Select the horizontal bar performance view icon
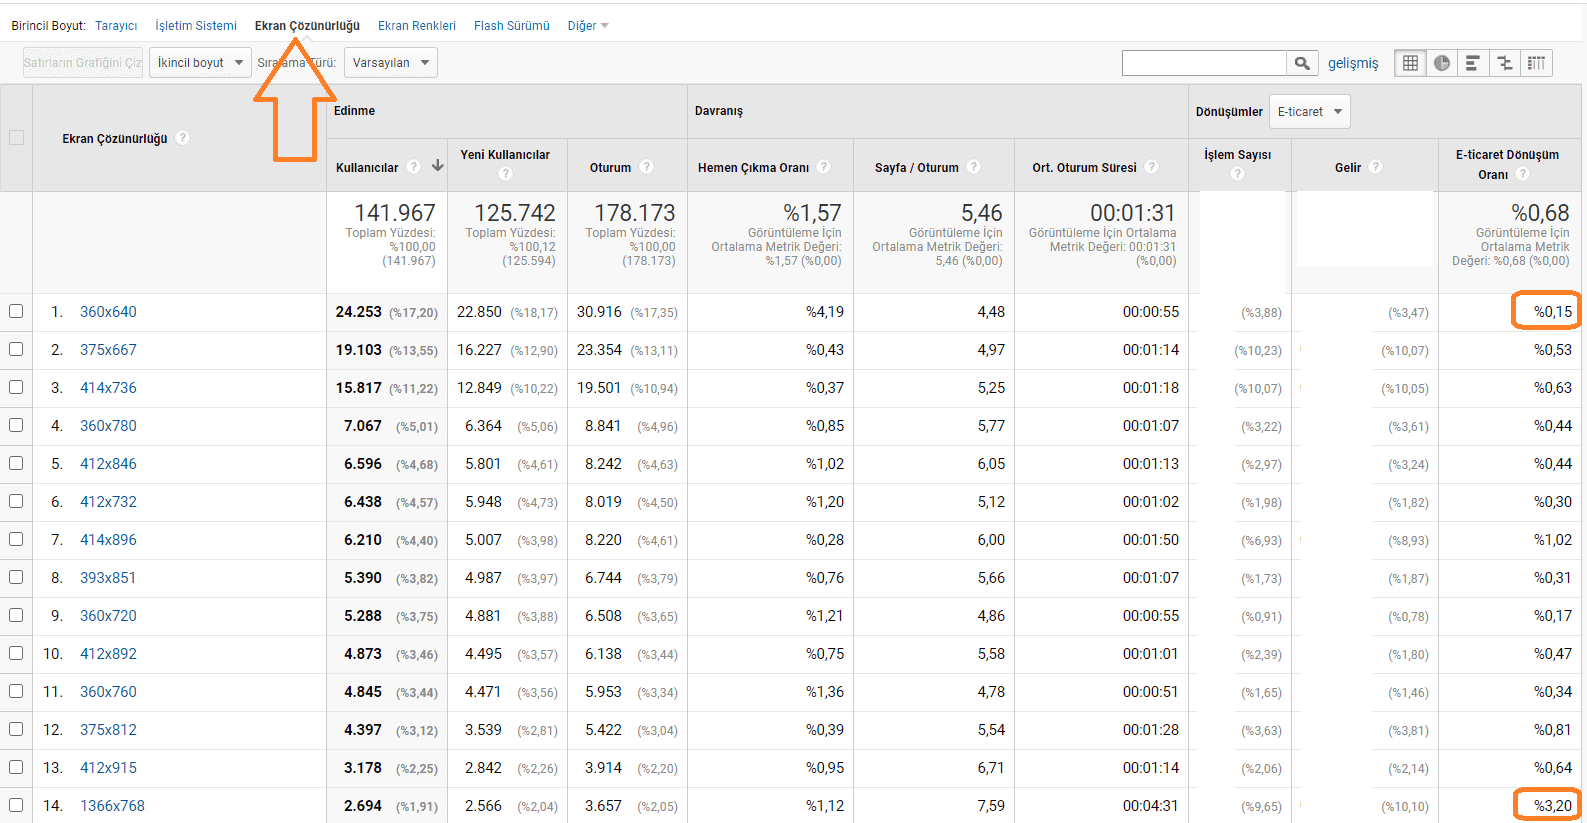1587x823 pixels. 1472,63
